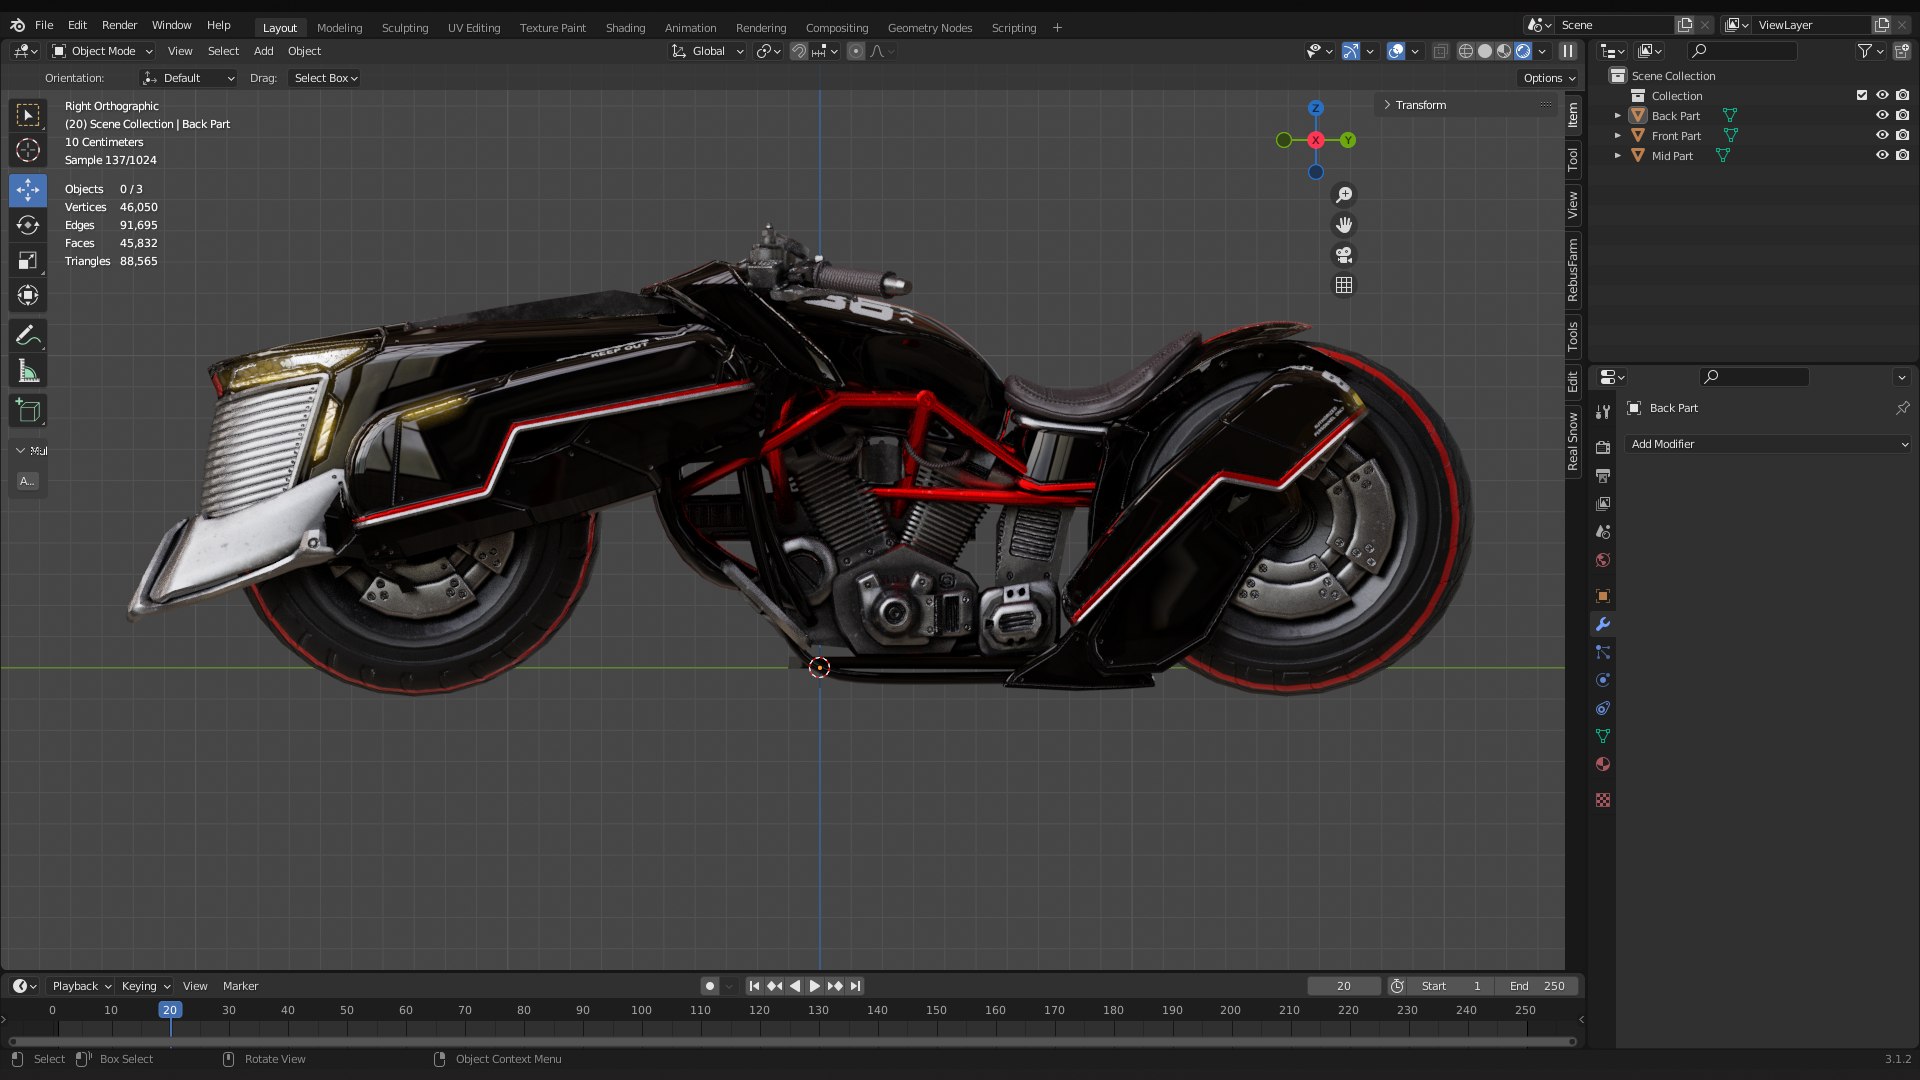The width and height of the screenshot is (1920, 1080).
Task: Choose the Measure tool
Action: pos(28,372)
